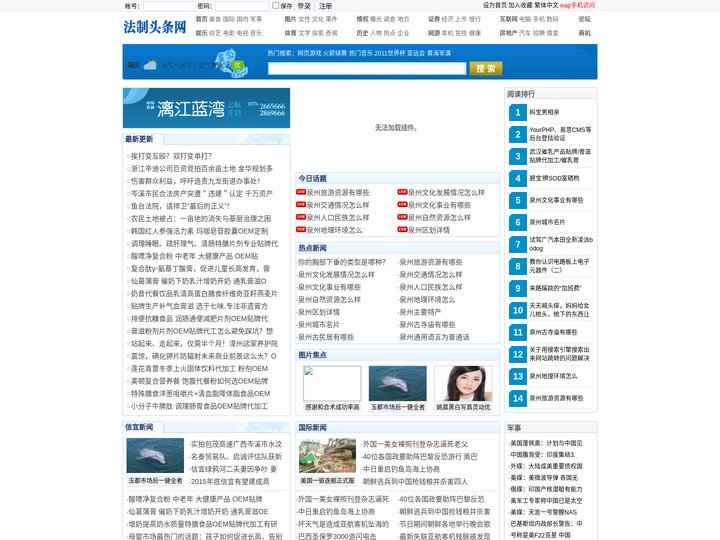This screenshot has height=540, width=720.
Task: Click rank number 7 badge in 阅读排行
Action: 518,244
